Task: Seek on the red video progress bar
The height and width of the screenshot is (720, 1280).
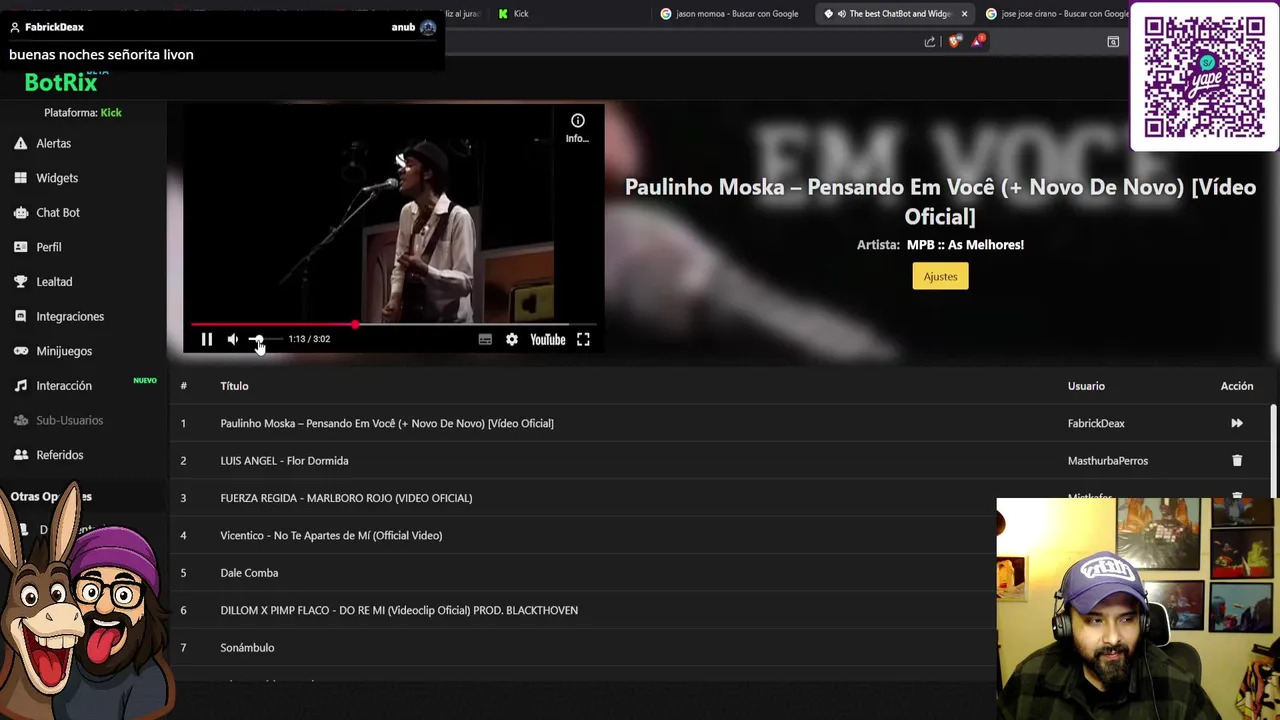Action: point(393,325)
